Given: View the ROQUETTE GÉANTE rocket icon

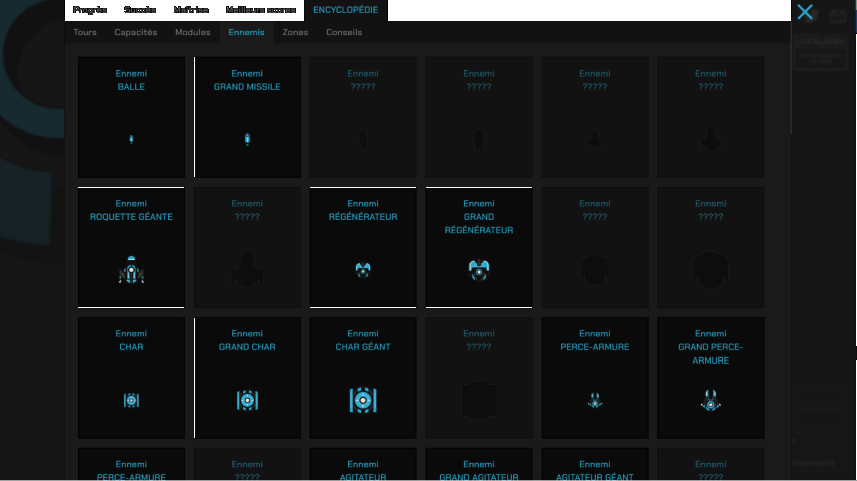Looking at the screenshot, I should [131, 269].
